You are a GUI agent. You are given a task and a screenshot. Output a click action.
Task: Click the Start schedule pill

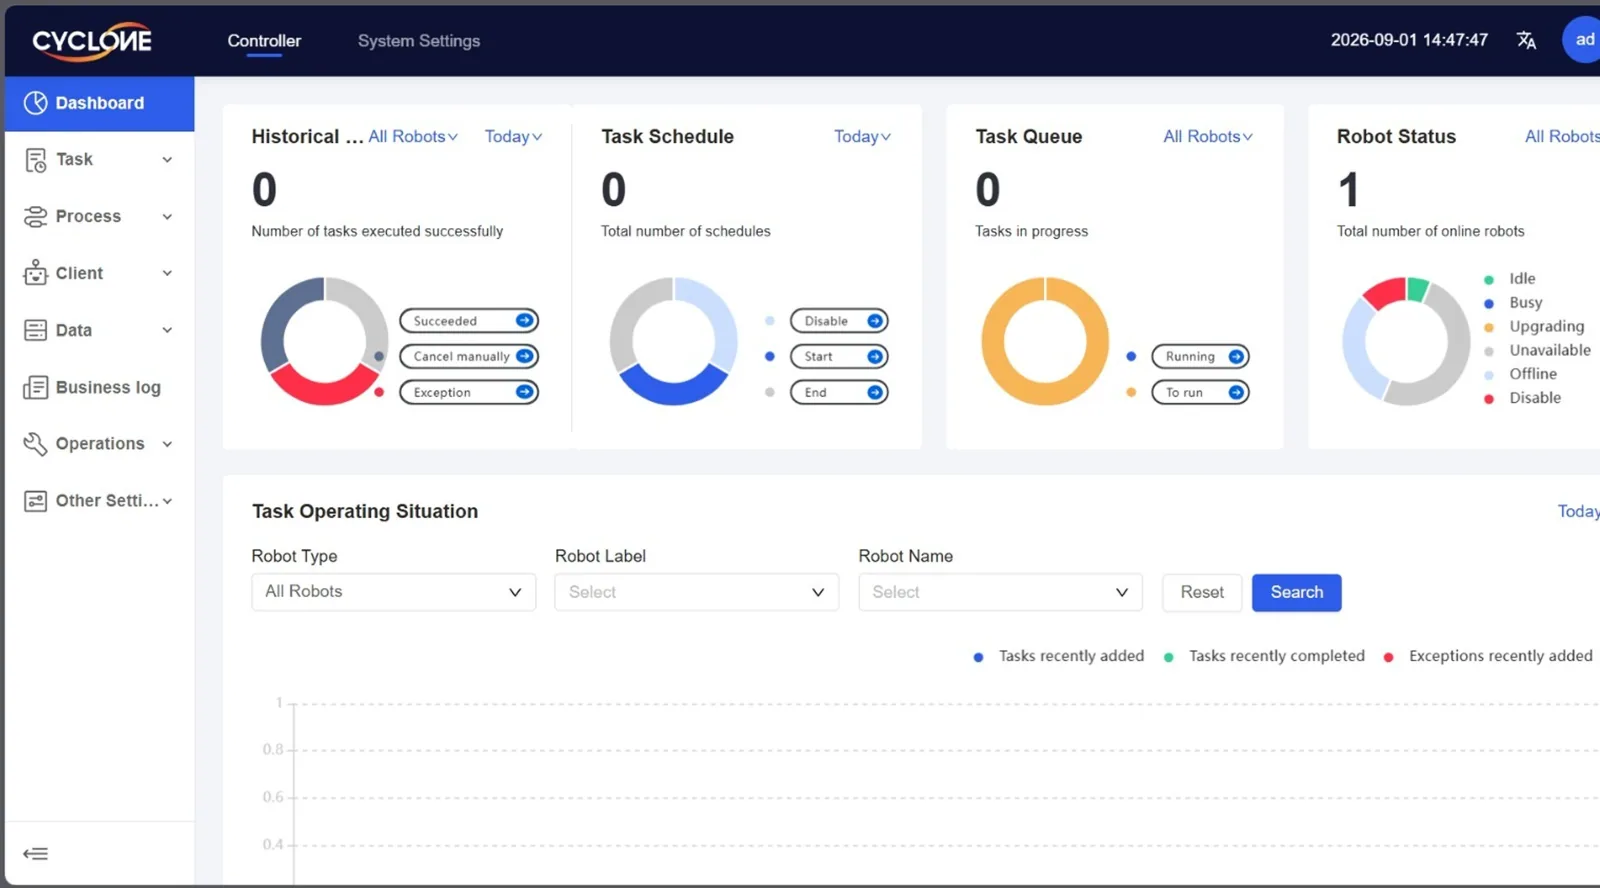tap(839, 356)
